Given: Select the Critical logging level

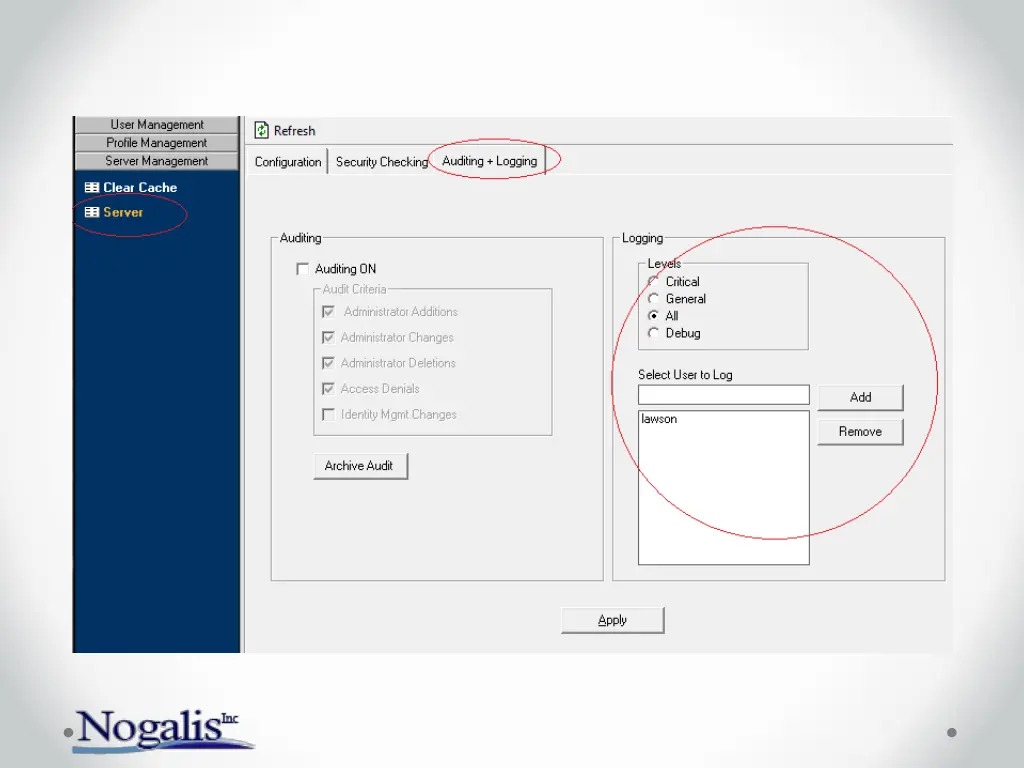Looking at the screenshot, I should pos(653,281).
